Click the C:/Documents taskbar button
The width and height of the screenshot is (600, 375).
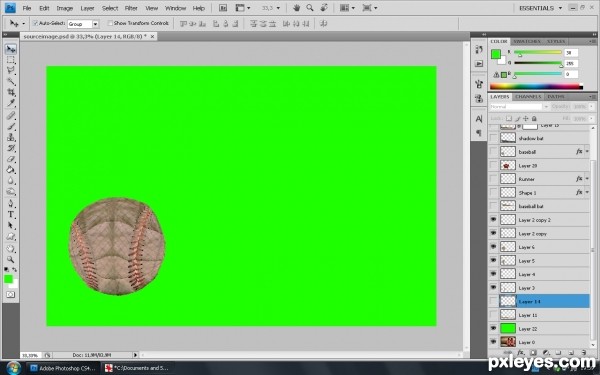click(137, 368)
